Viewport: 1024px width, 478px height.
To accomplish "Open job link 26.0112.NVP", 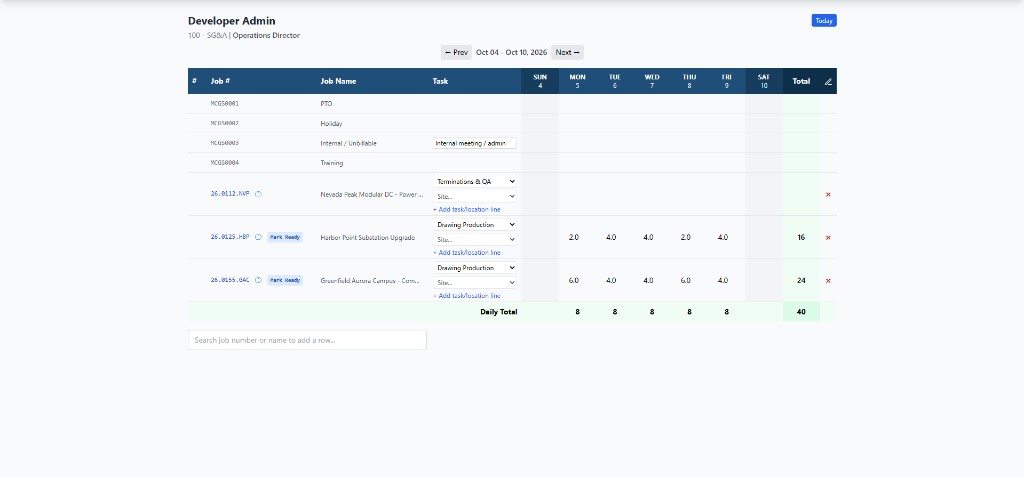I will click(230, 194).
